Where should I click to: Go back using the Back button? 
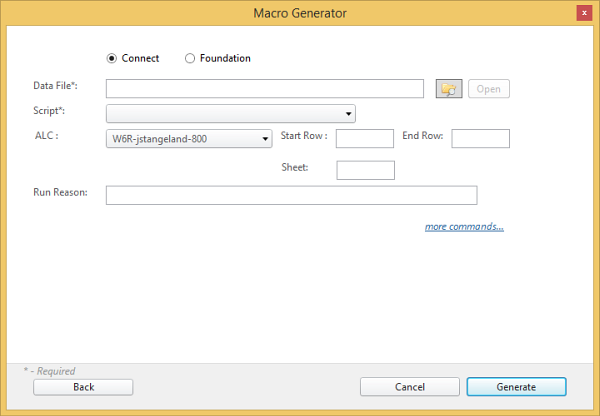pos(83,387)
